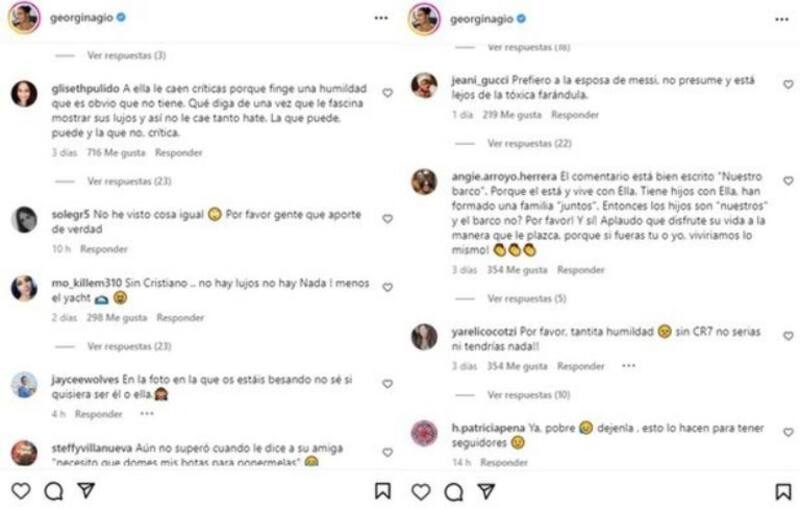This screenshot has width=800, height=509.
Task: Open comment bubble icon on right post
Action: pyautogui.click(x=453, y=491)
